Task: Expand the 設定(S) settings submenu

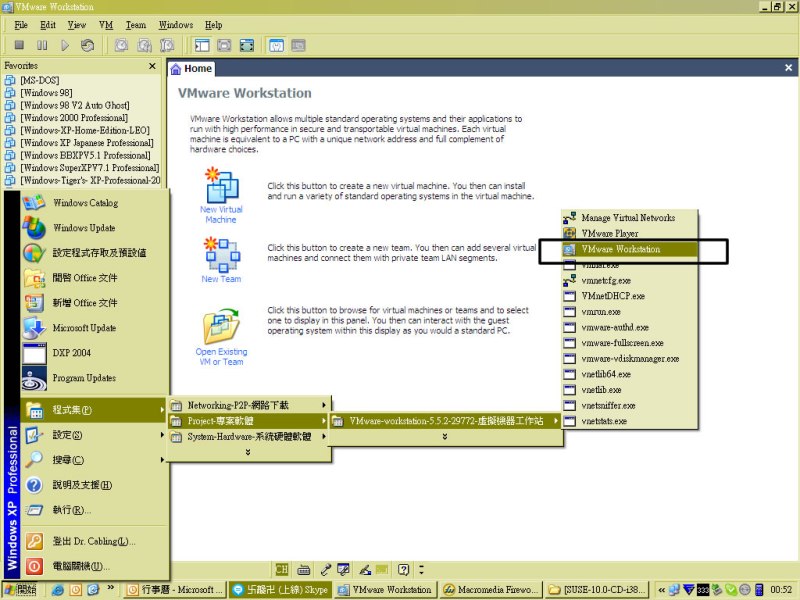Action: point(94,435)
